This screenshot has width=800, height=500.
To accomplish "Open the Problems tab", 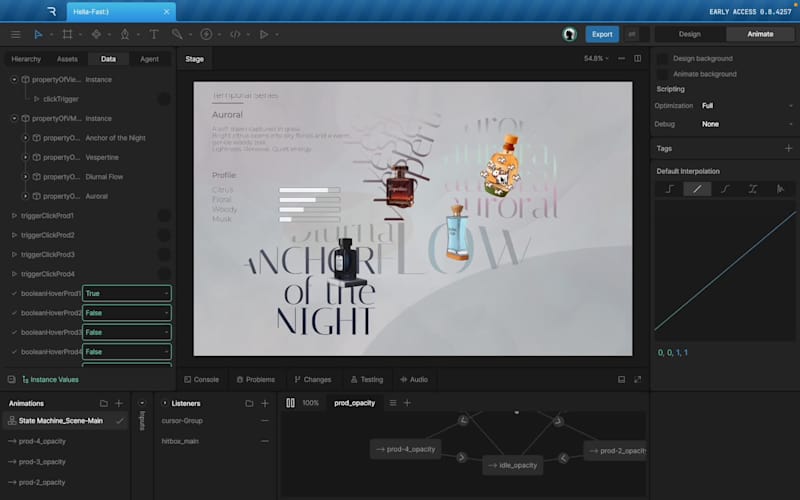I will click(x=256, y=380).
